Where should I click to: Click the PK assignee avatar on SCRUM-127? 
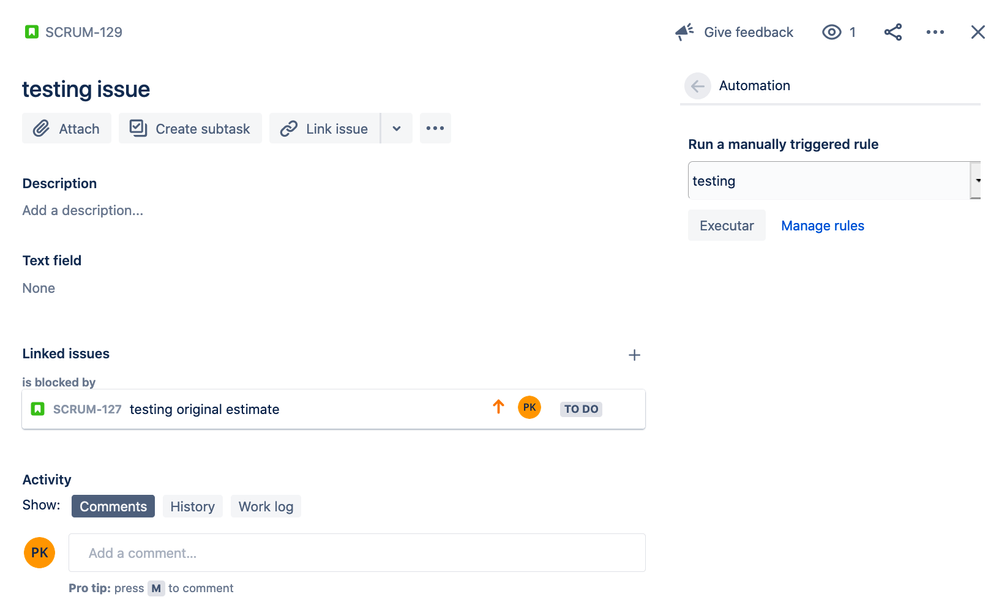[529, 407]
